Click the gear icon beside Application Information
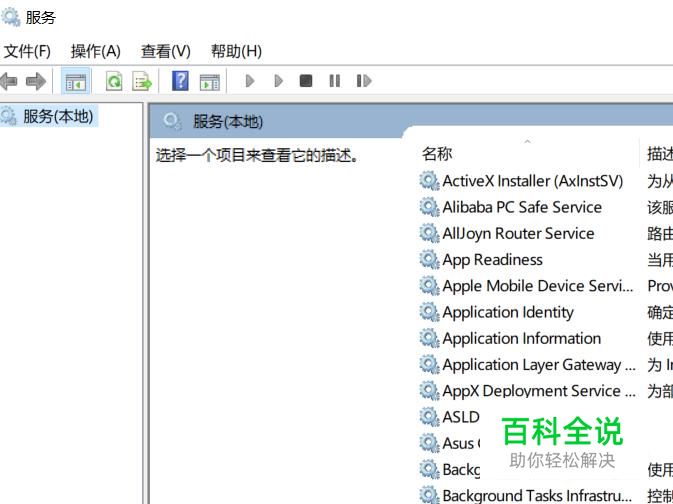 coord(429,338)
